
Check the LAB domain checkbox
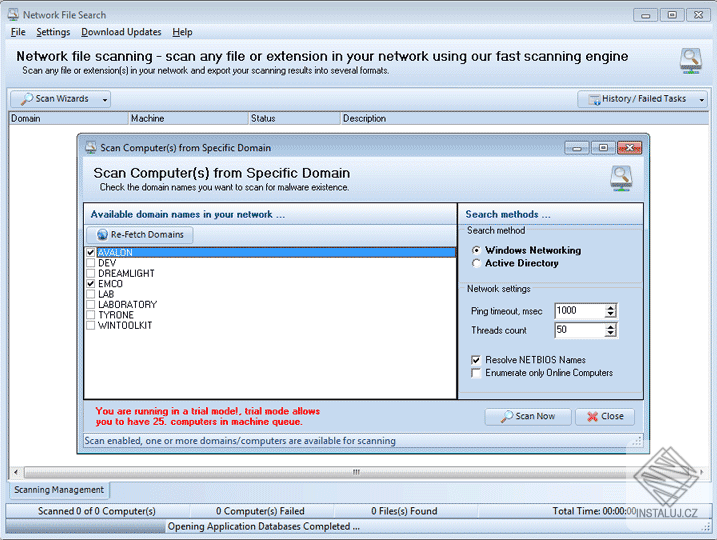91,294
